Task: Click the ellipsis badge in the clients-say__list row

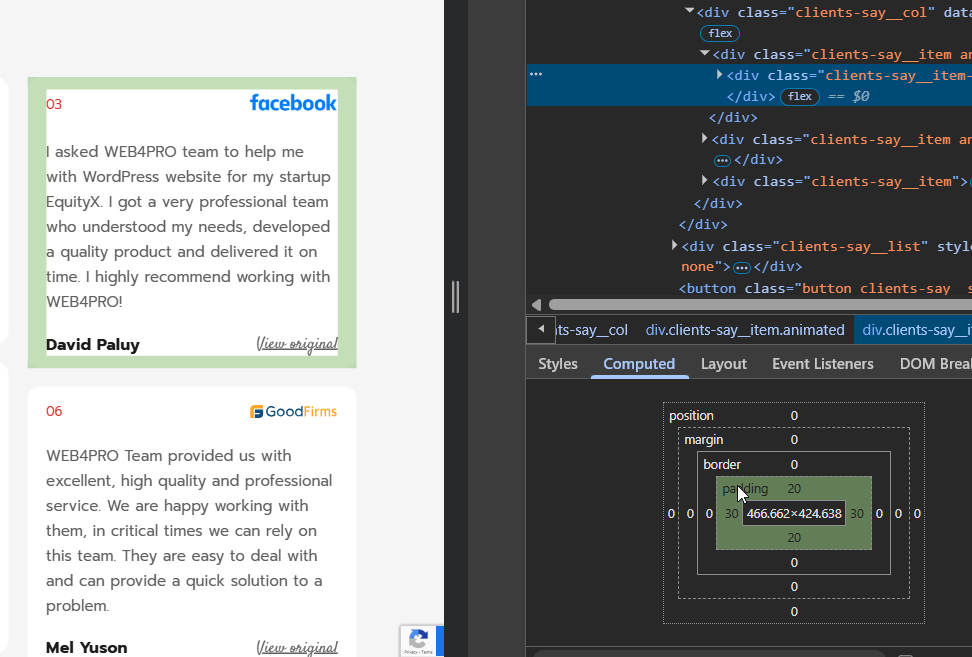Action: (x=741, y=267)
